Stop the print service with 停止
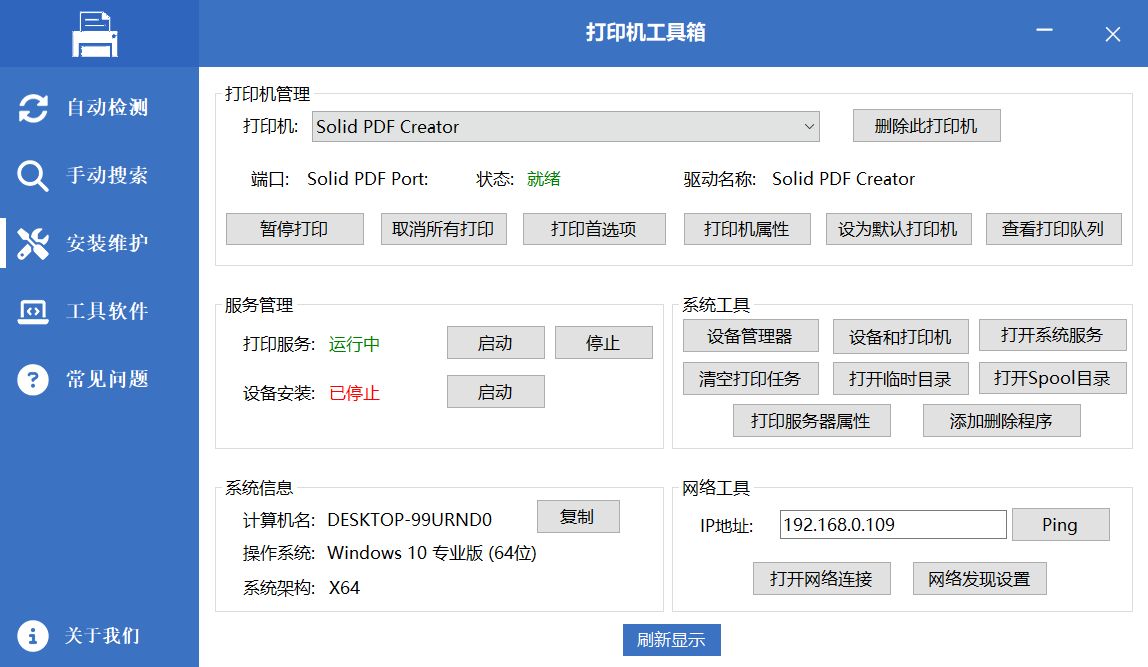1148x667 pixels. pyautogui.click(x=602, y=342)
